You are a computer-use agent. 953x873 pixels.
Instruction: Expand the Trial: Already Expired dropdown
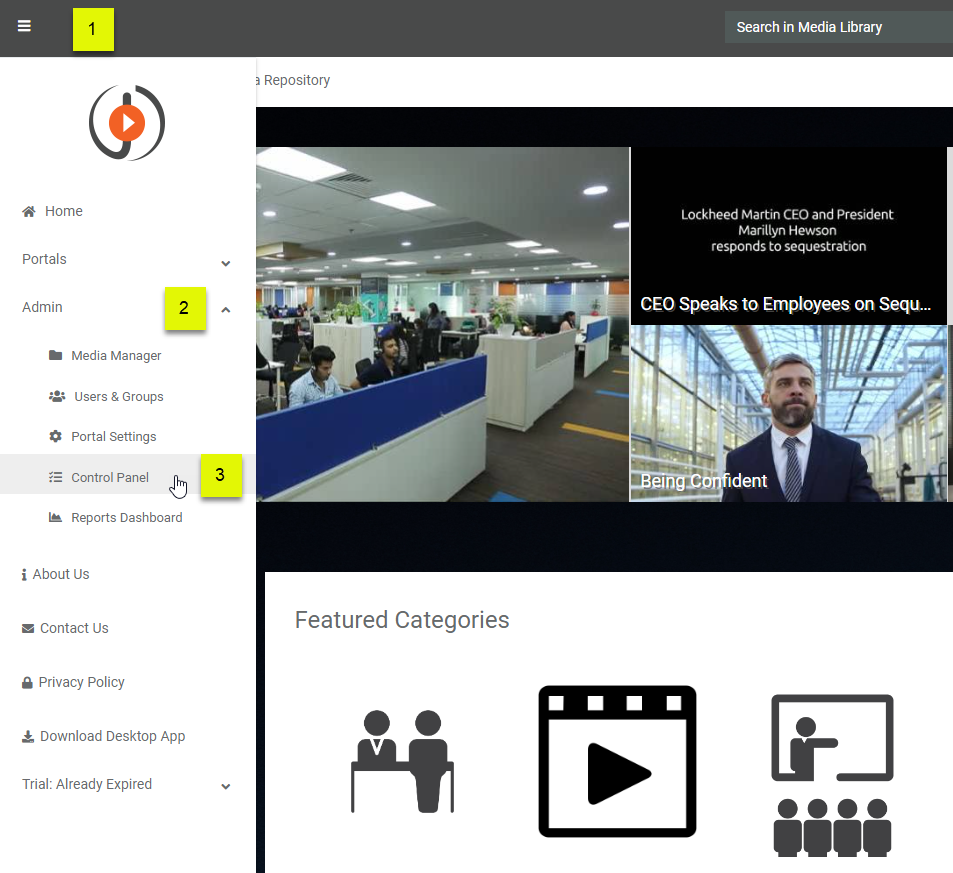click(226, 787)
